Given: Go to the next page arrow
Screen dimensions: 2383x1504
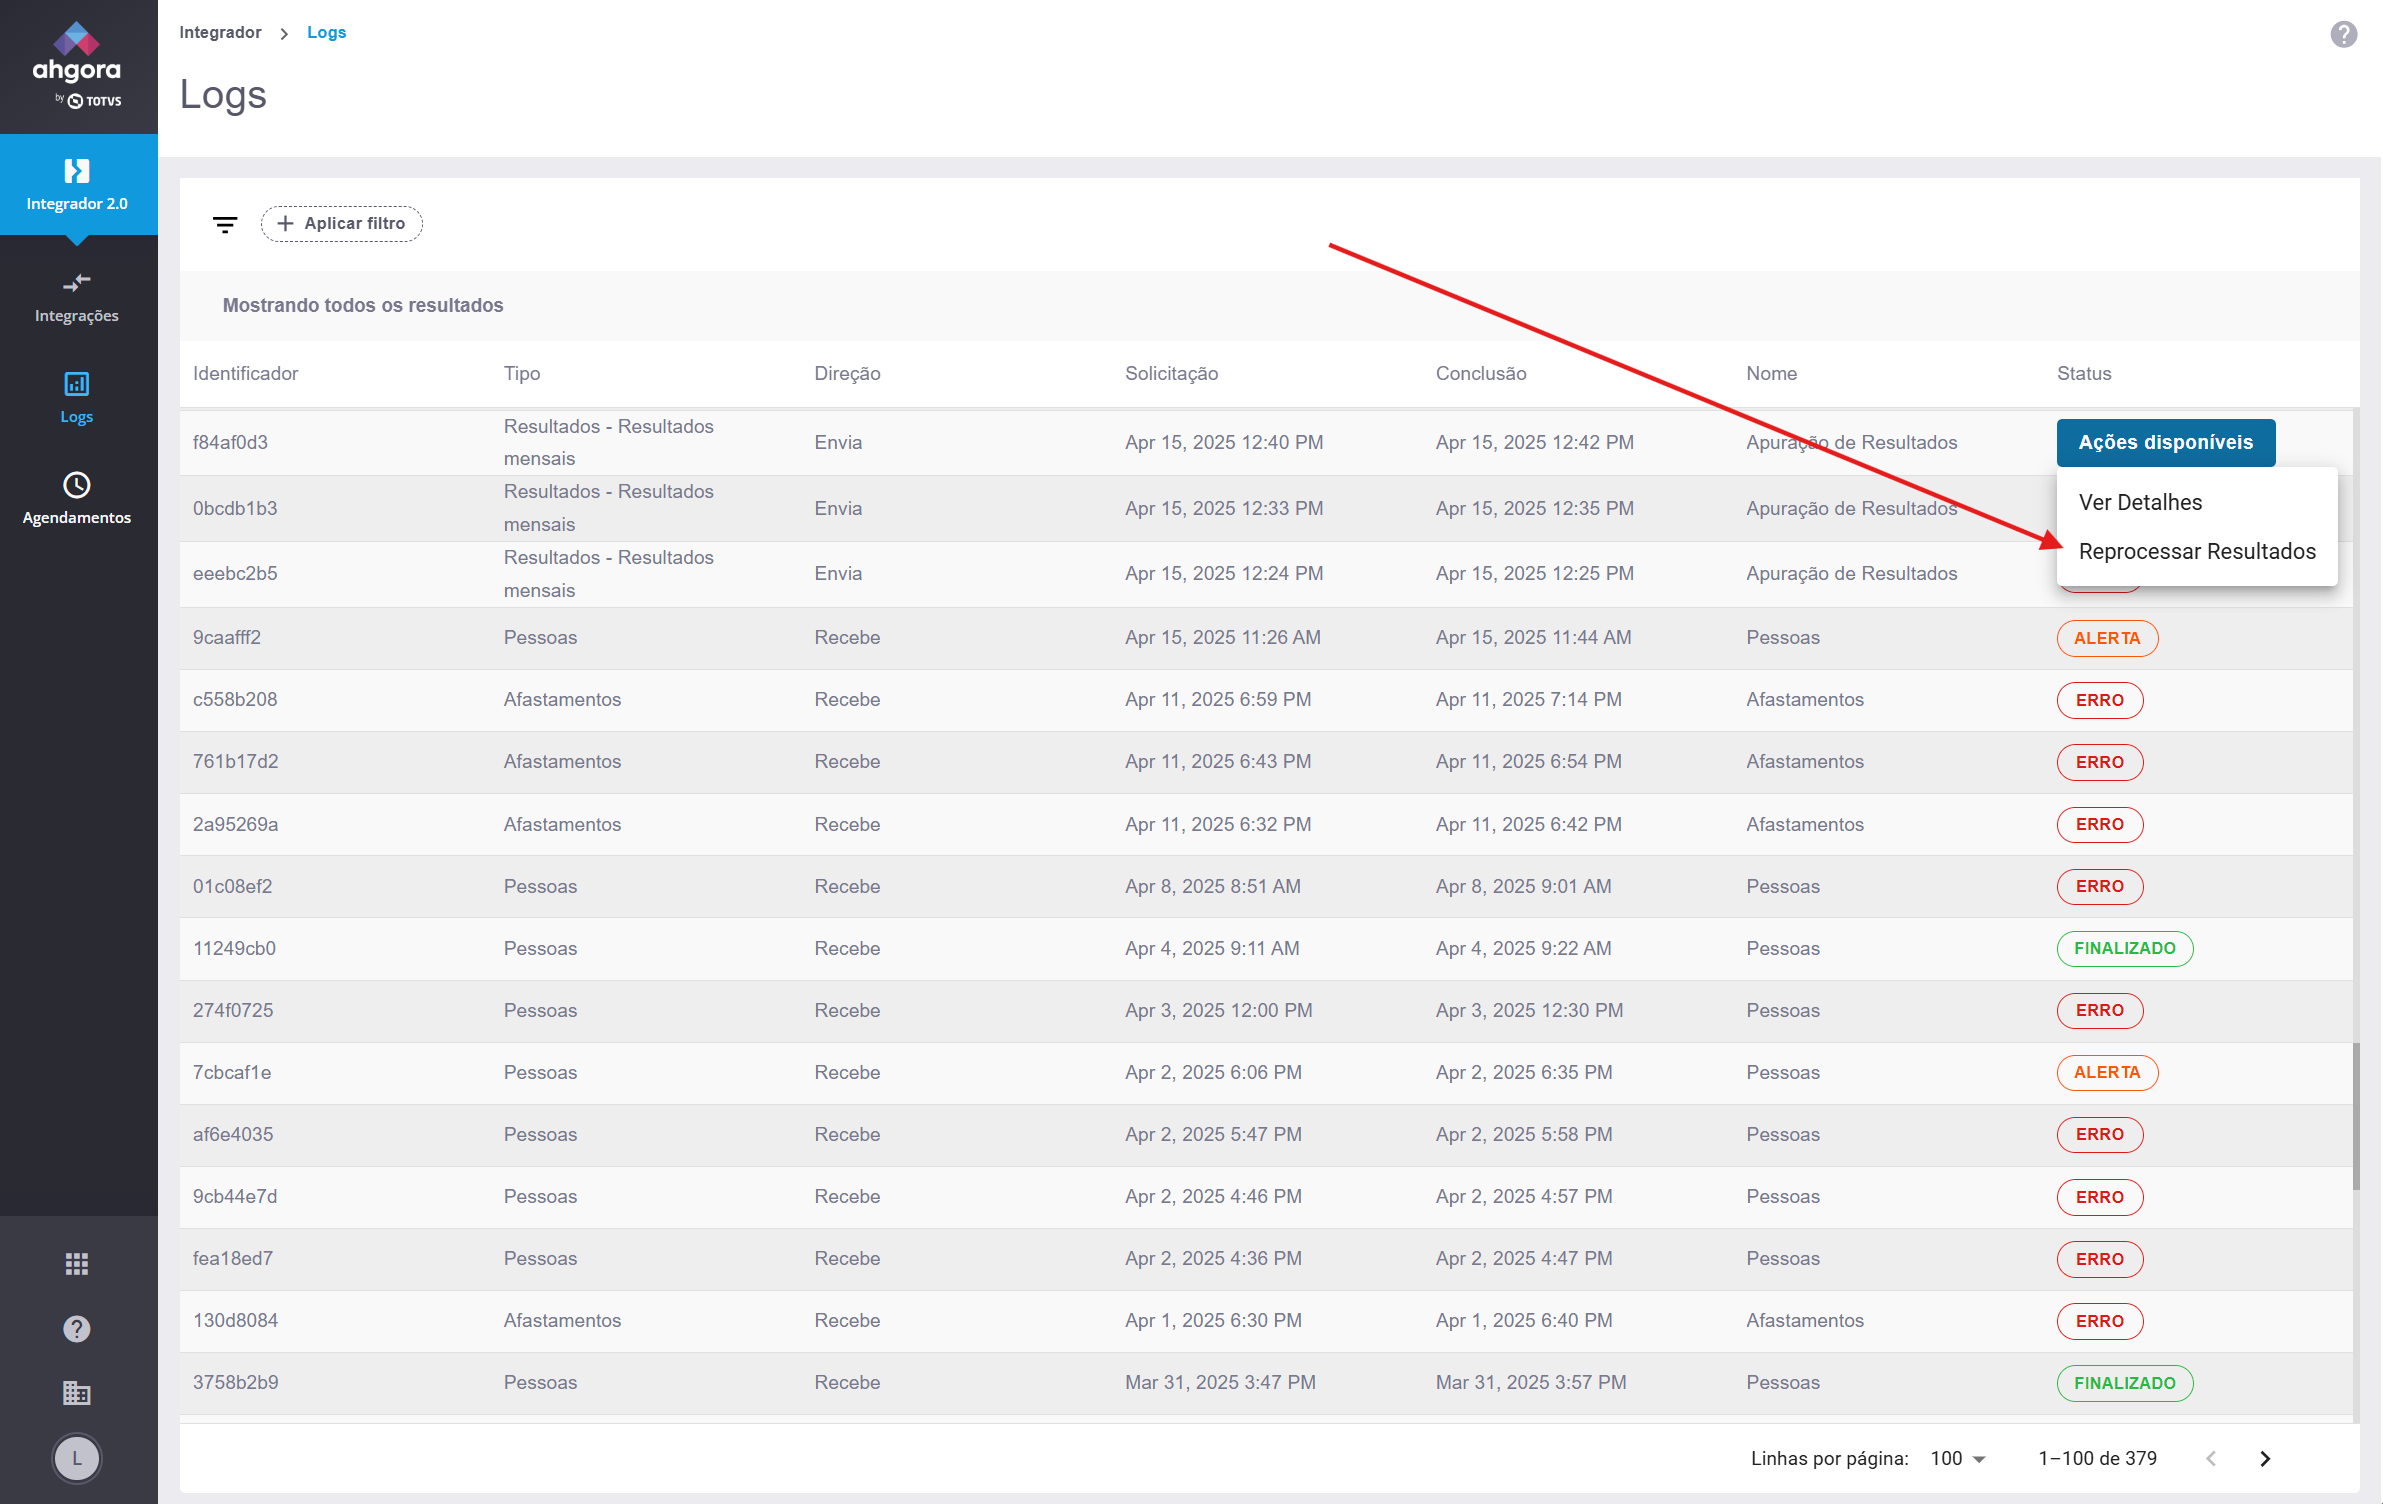Looking at the screenshot, I should (2265, 1459).
